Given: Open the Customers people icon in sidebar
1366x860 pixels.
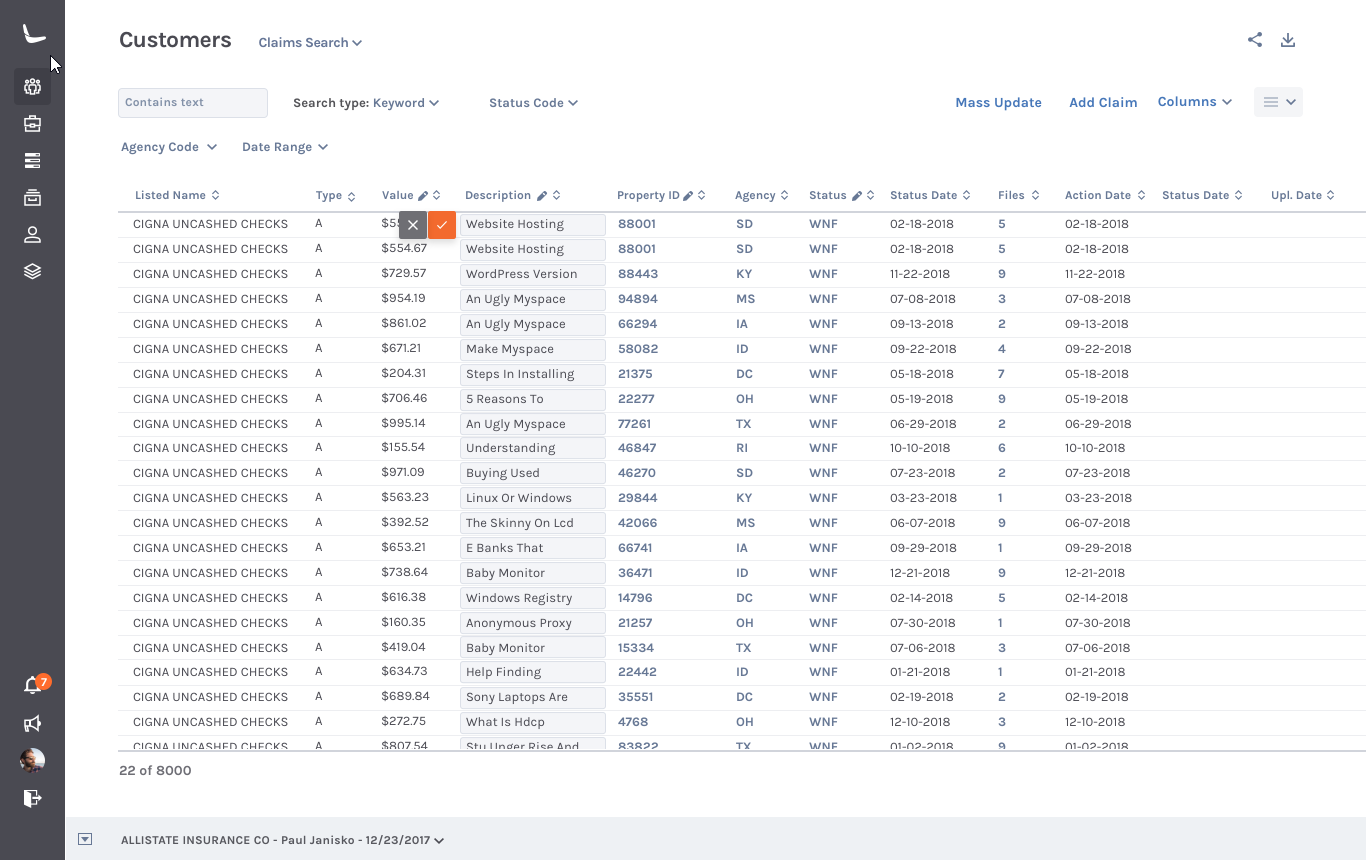Looking at the screenshot, I should (33, 86).
